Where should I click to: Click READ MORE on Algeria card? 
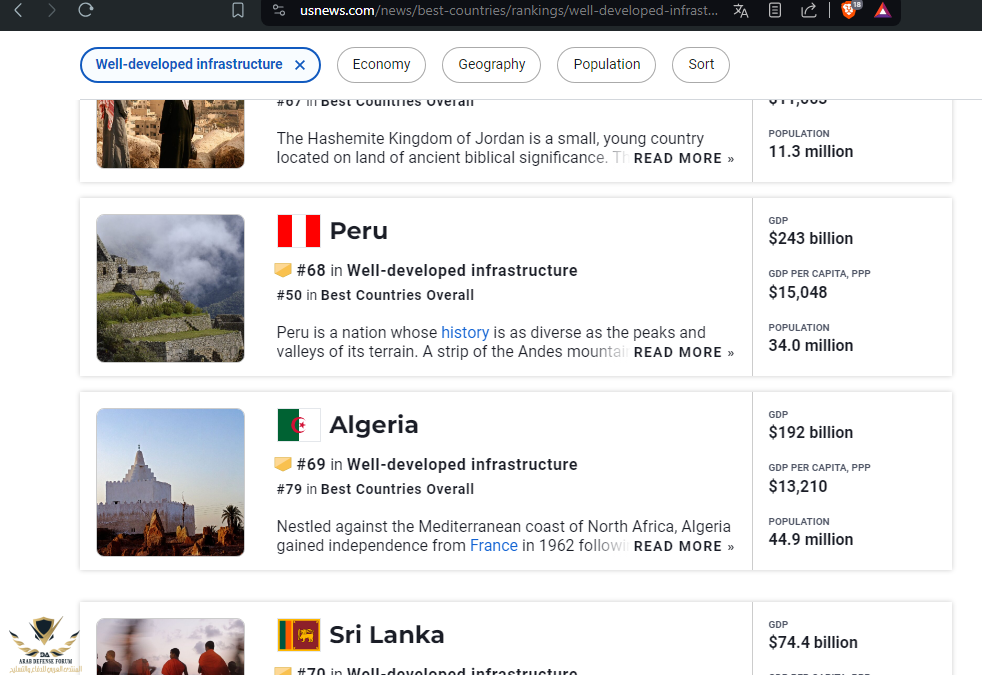pos(683,547)
